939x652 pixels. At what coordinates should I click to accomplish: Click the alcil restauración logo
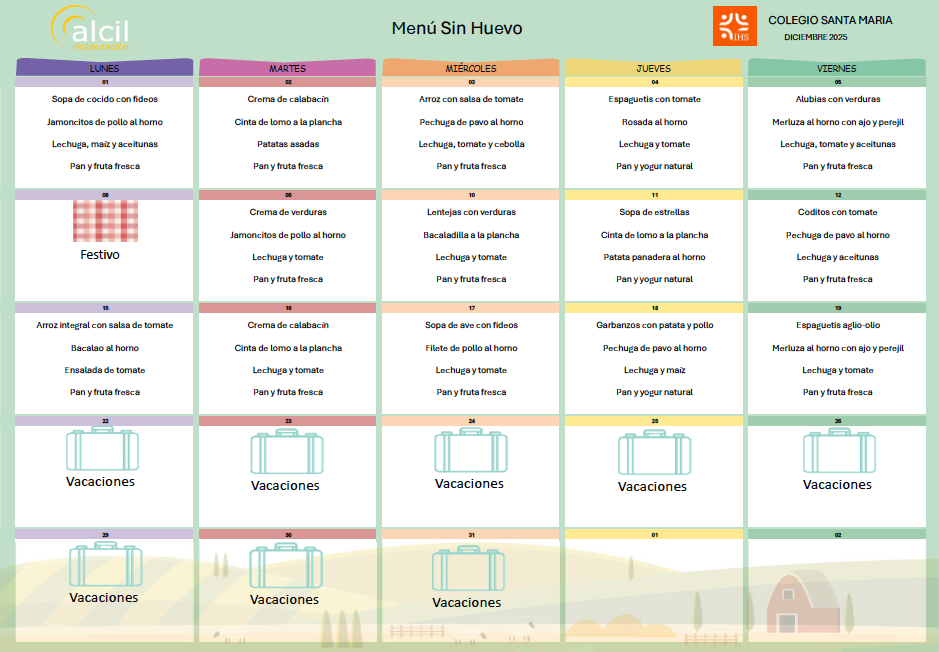[x=92, y=29]
